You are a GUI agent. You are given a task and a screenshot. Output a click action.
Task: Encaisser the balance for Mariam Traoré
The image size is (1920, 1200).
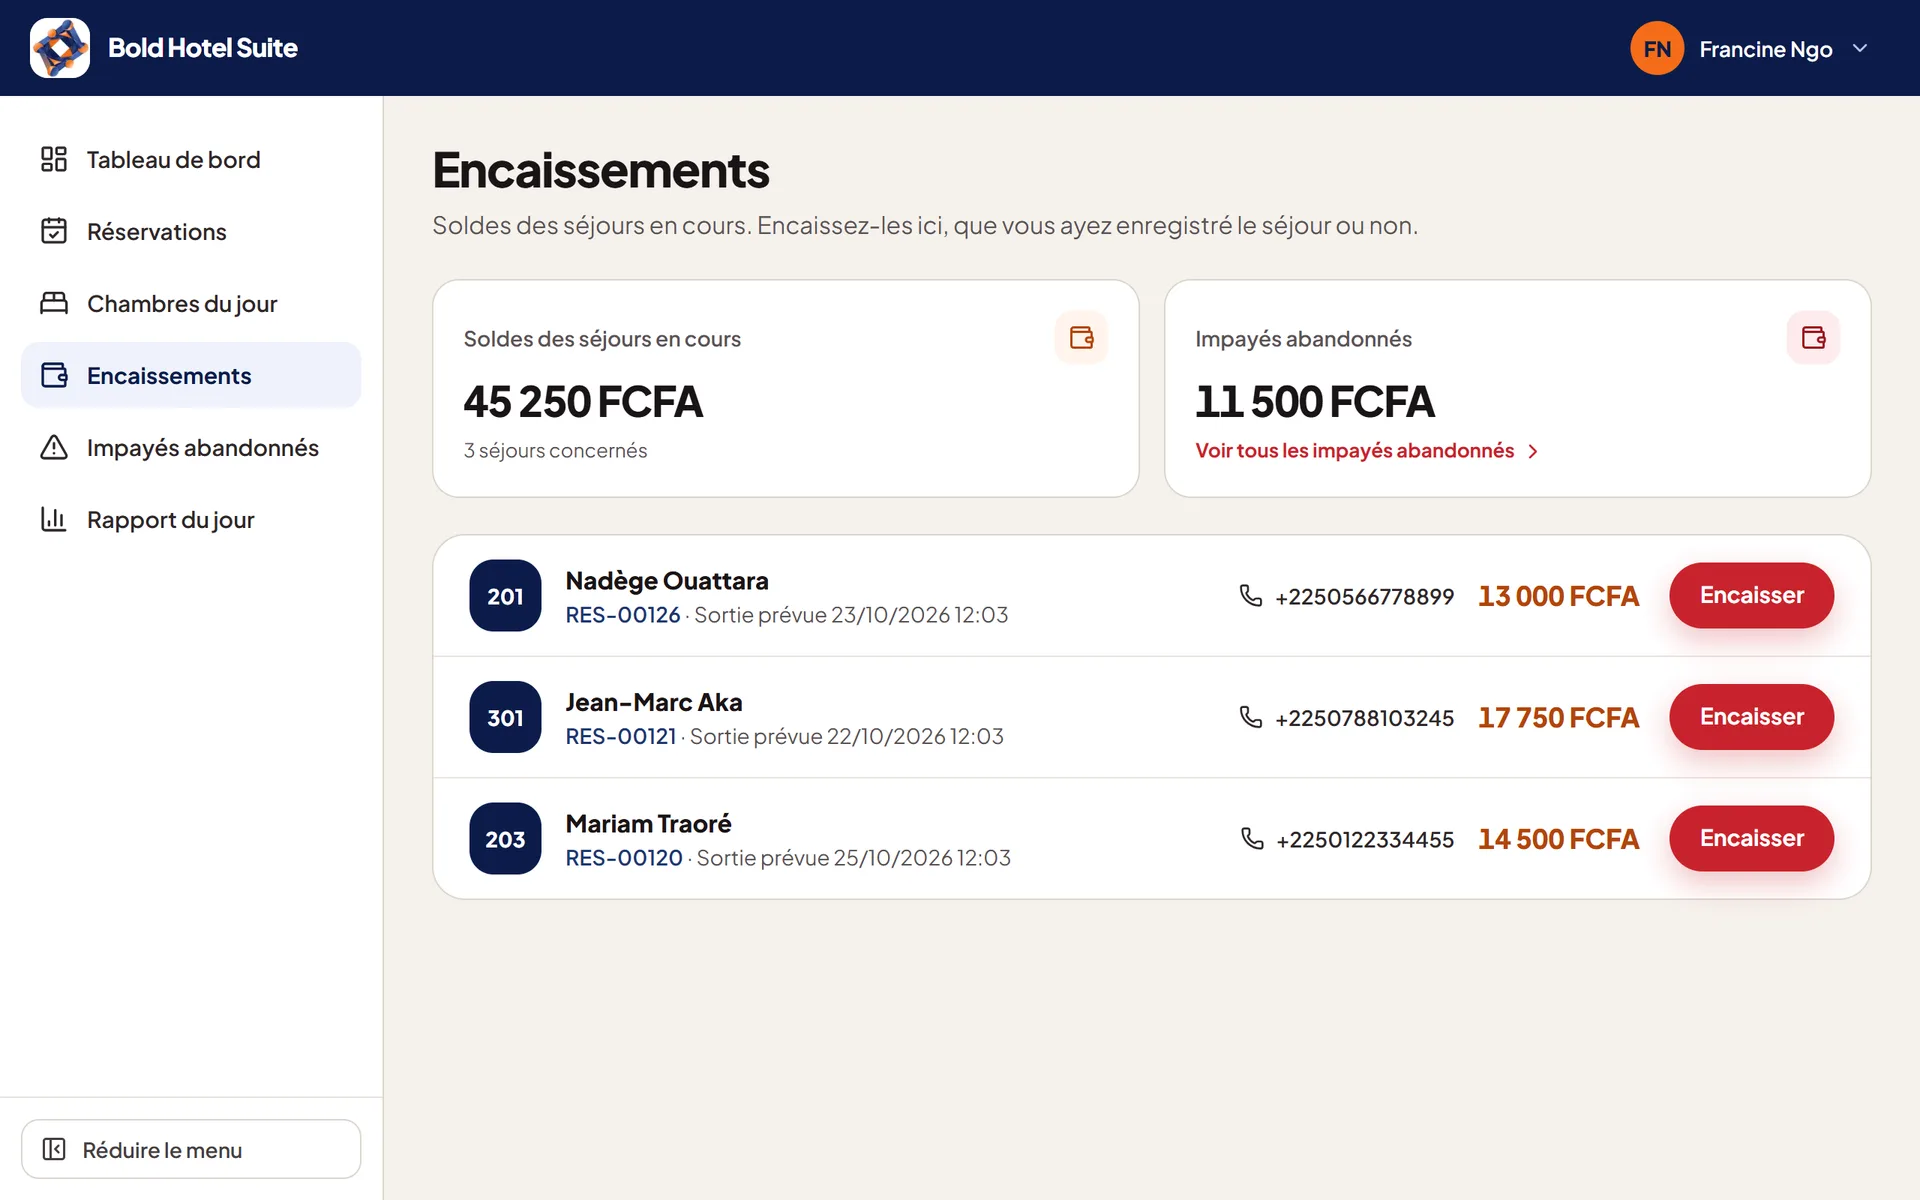tap(1751, 838)
